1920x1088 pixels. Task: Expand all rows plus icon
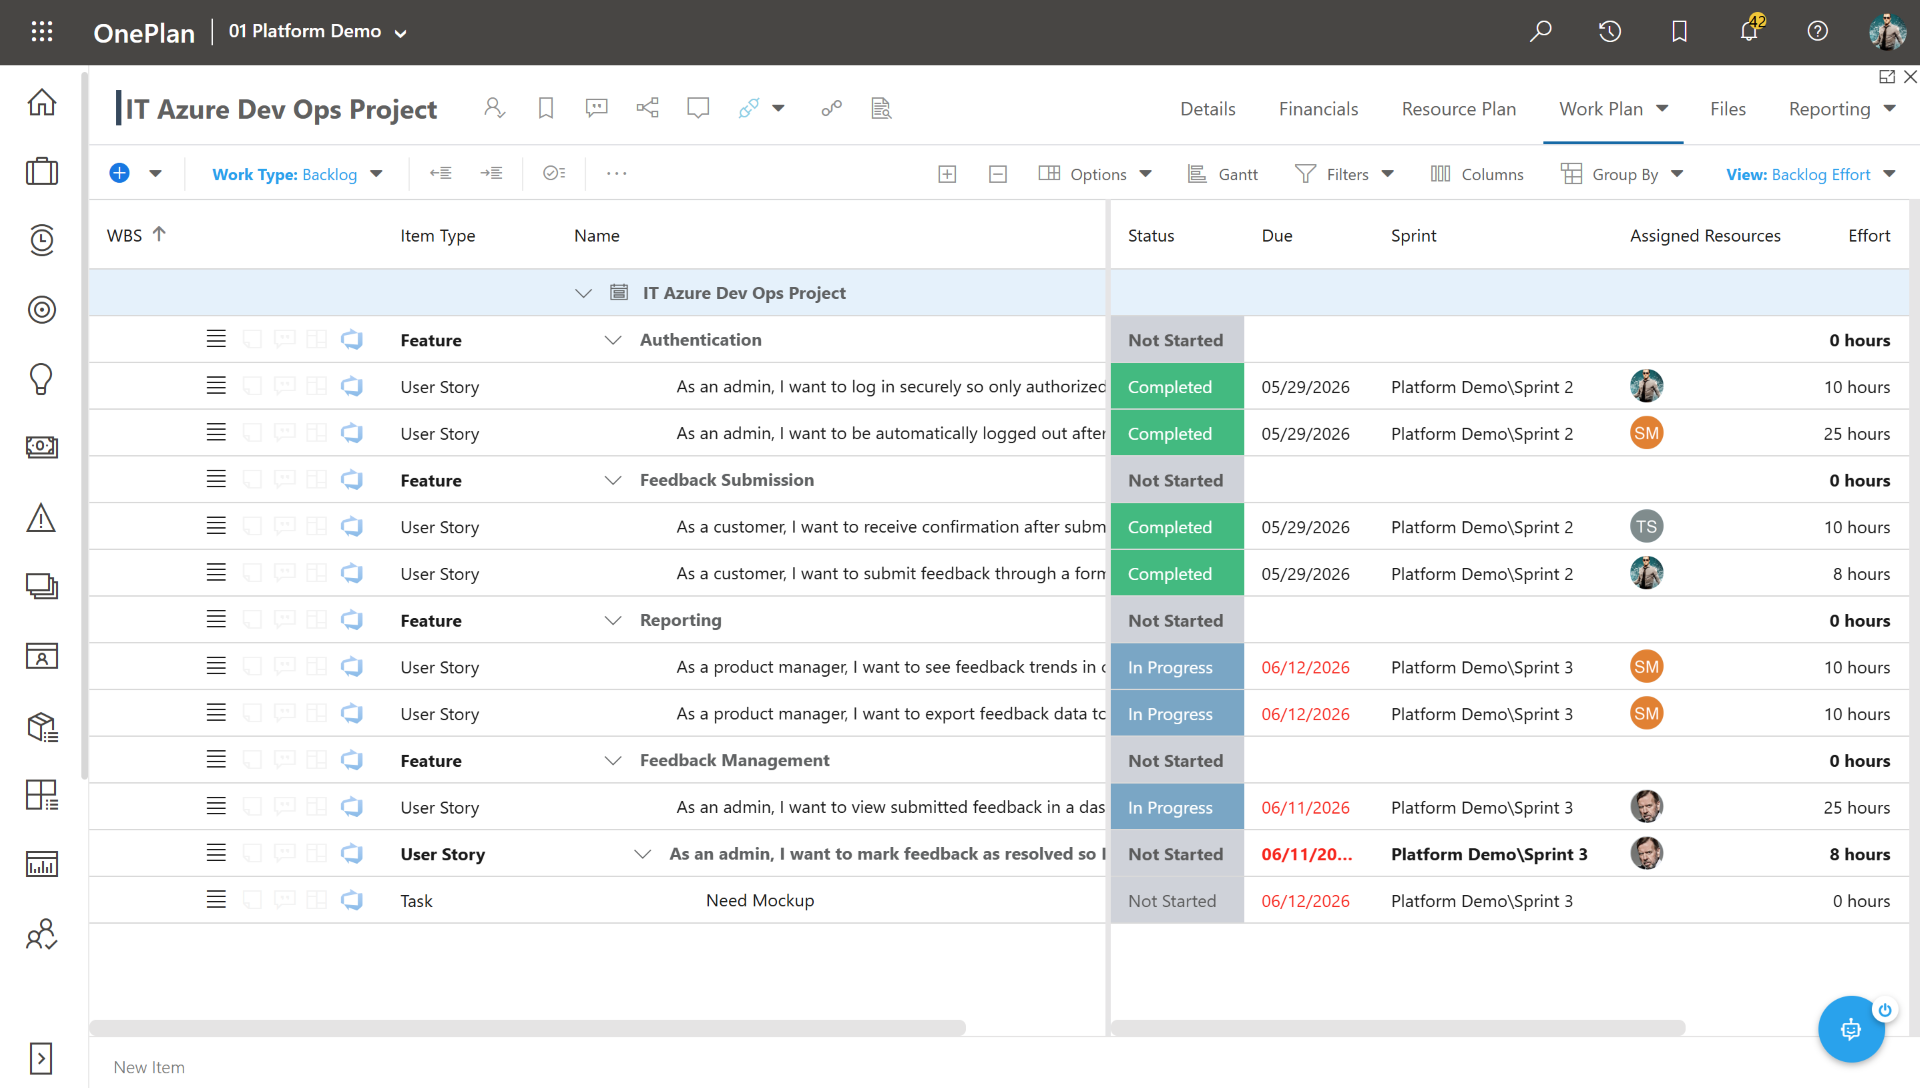947,174
